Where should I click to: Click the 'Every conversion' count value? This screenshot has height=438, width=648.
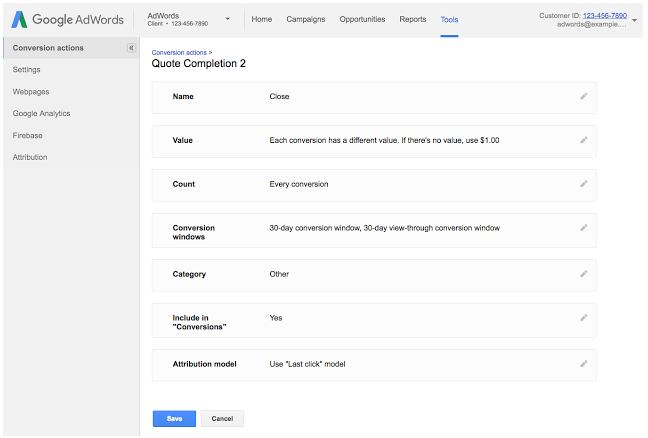(x=299, y=184)
